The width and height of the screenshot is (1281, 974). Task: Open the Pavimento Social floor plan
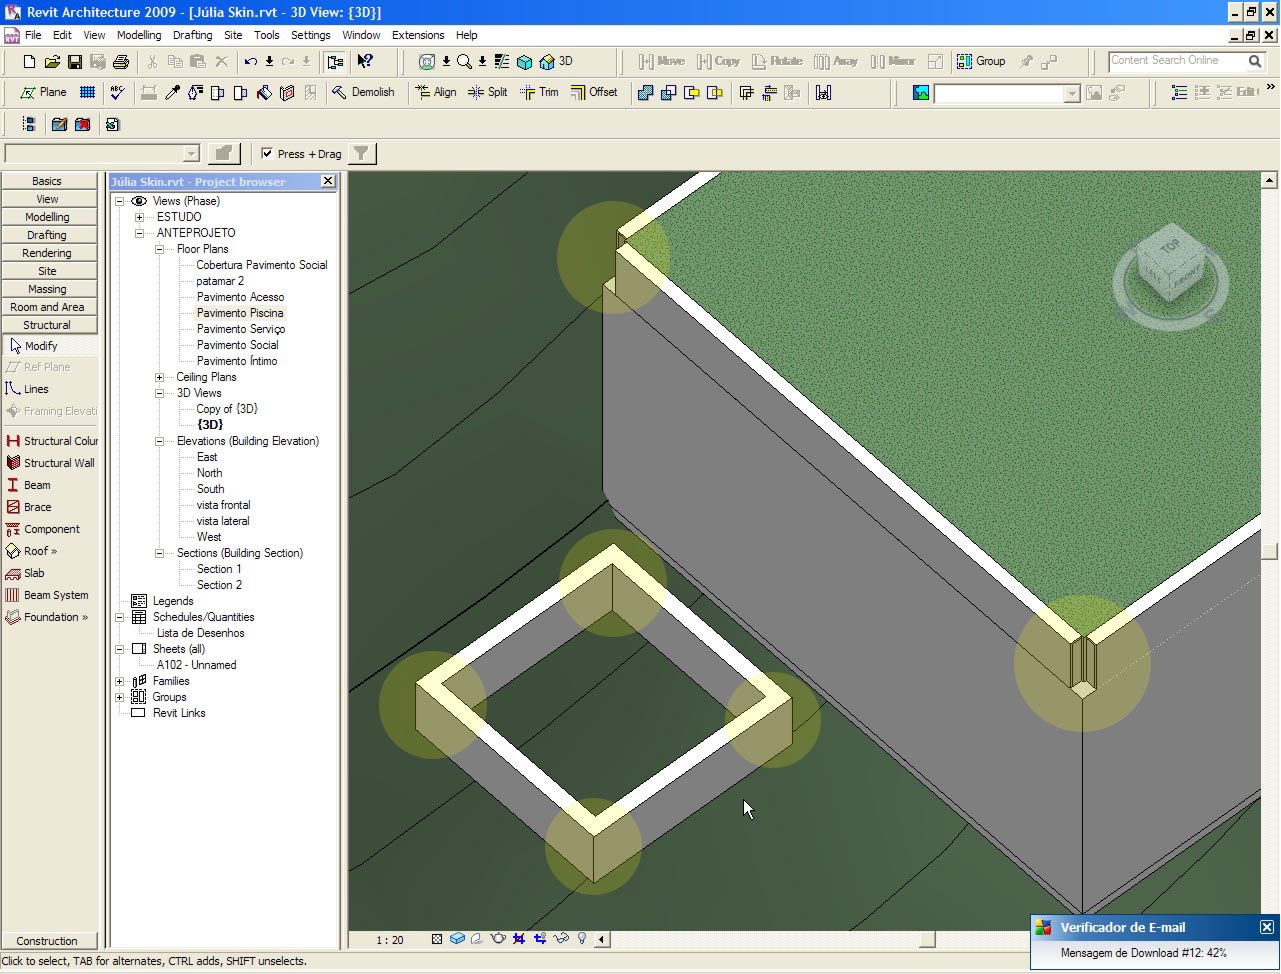point(237,345)
